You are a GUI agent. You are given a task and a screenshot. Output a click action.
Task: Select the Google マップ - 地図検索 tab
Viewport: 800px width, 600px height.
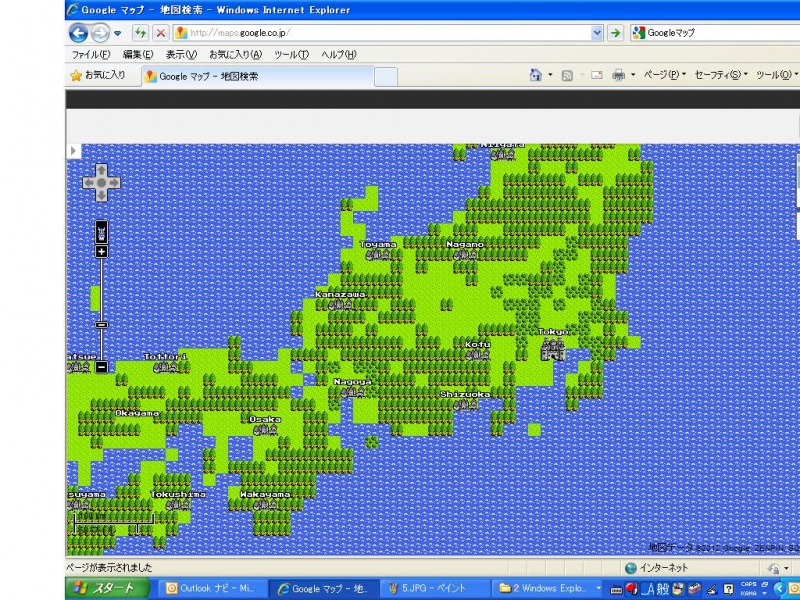(258, 77)
